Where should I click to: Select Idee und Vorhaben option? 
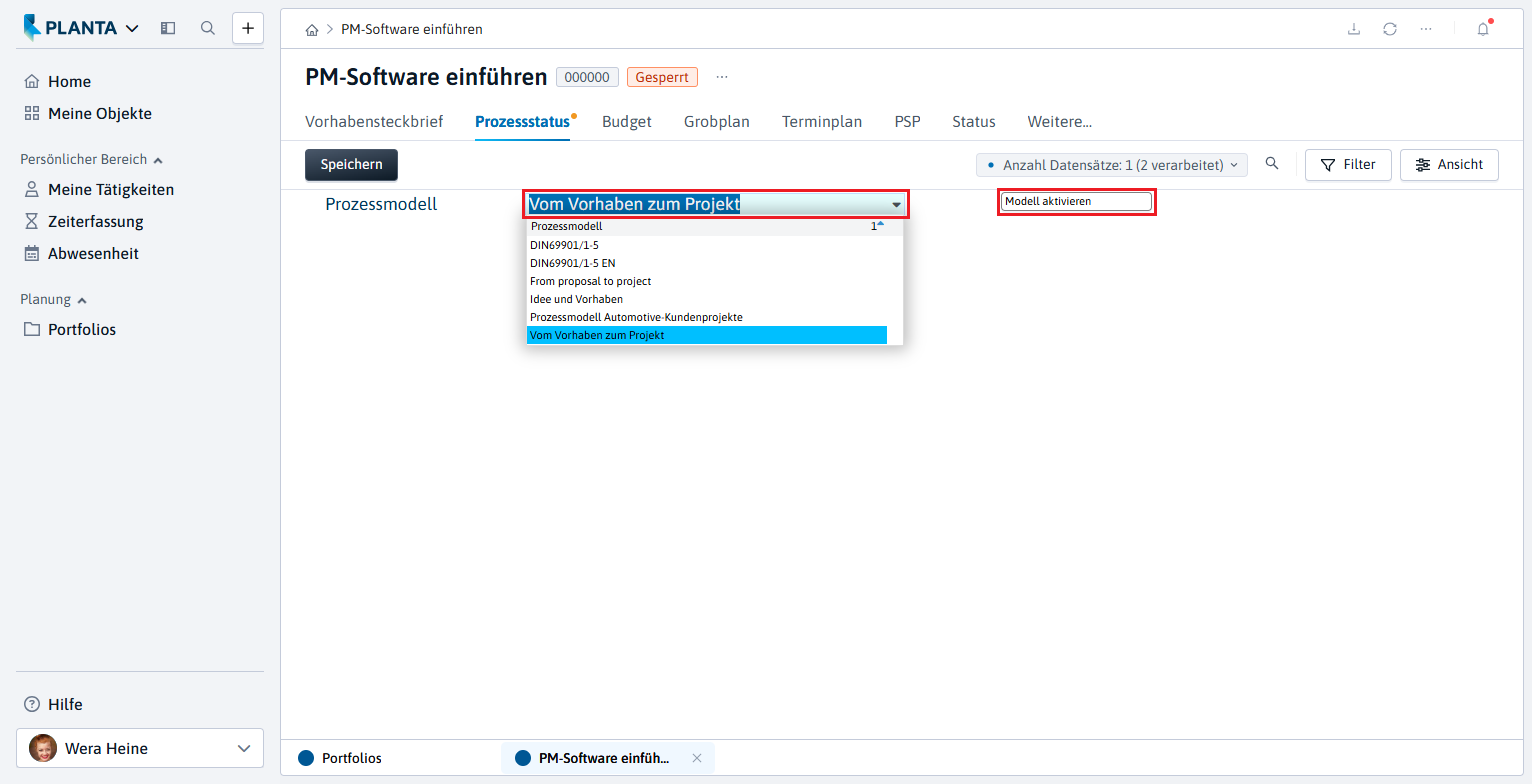click(x=707, y=299)
